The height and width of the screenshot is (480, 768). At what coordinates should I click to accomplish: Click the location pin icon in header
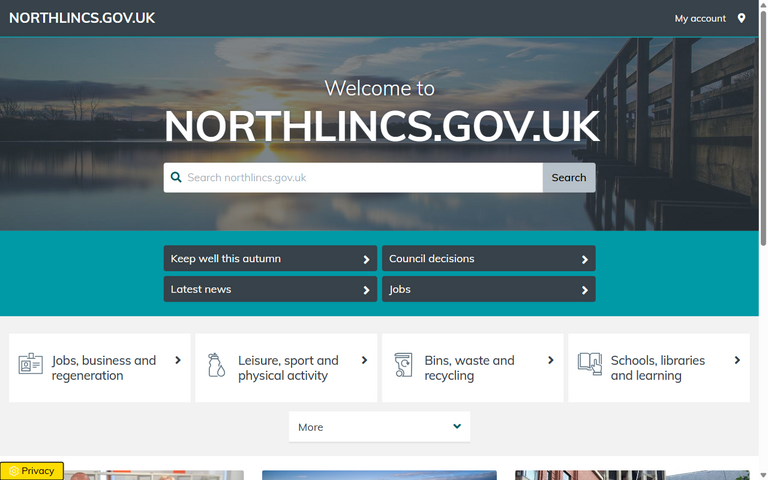tap(741, 18)
